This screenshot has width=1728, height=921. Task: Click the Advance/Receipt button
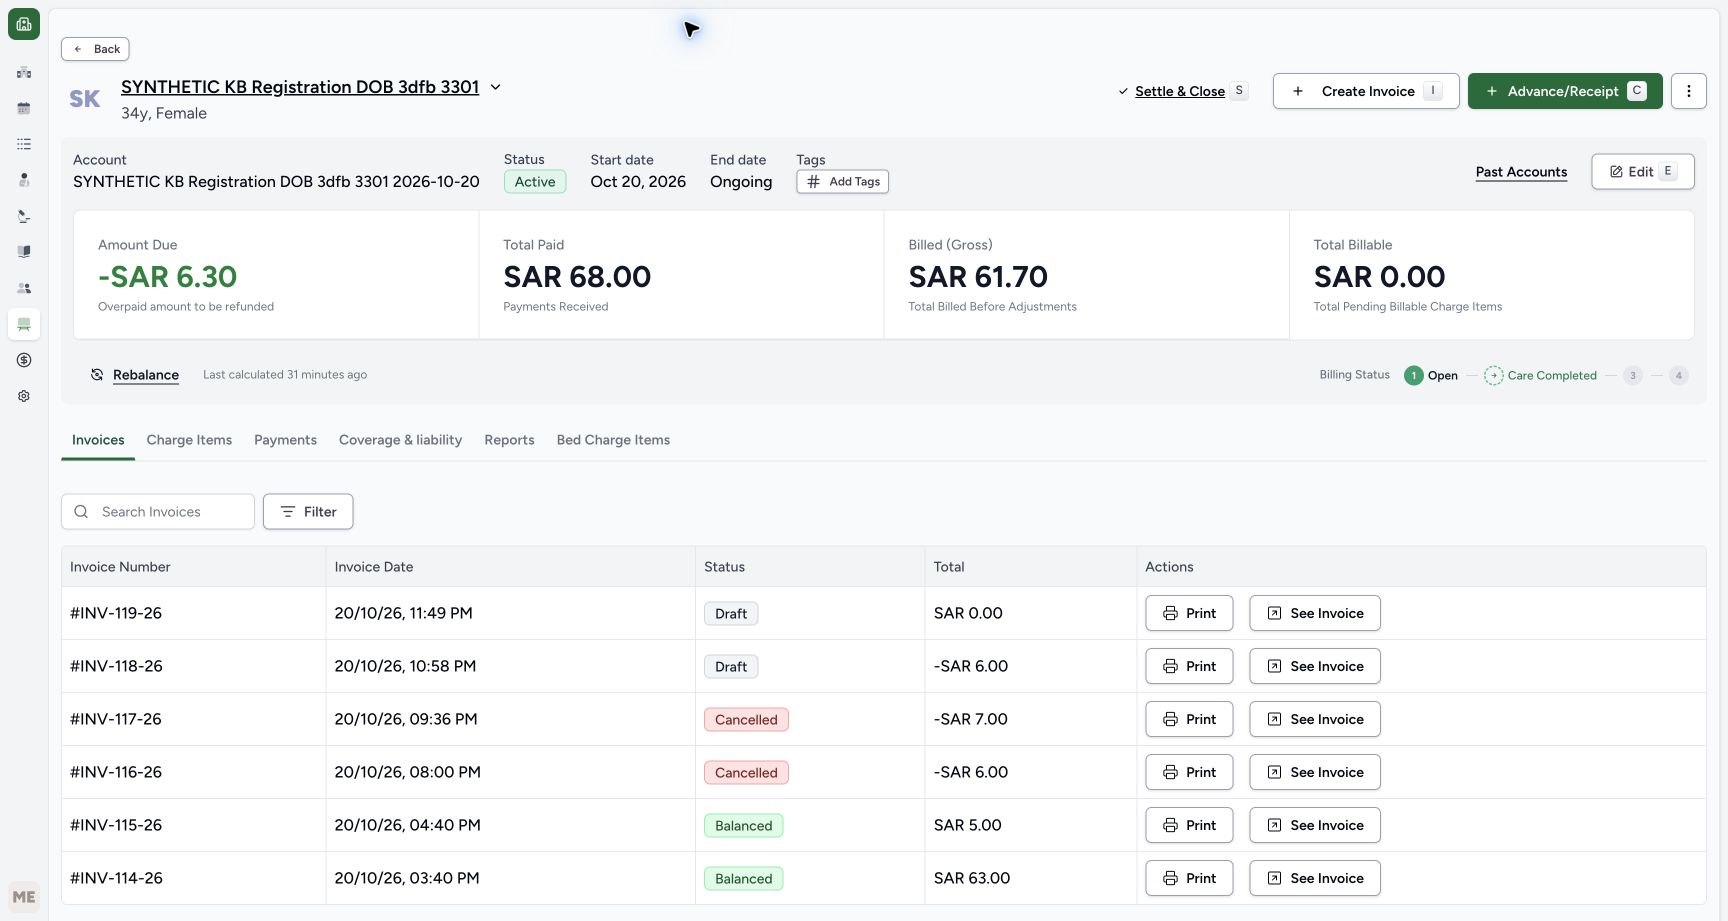pos(1565,91)
